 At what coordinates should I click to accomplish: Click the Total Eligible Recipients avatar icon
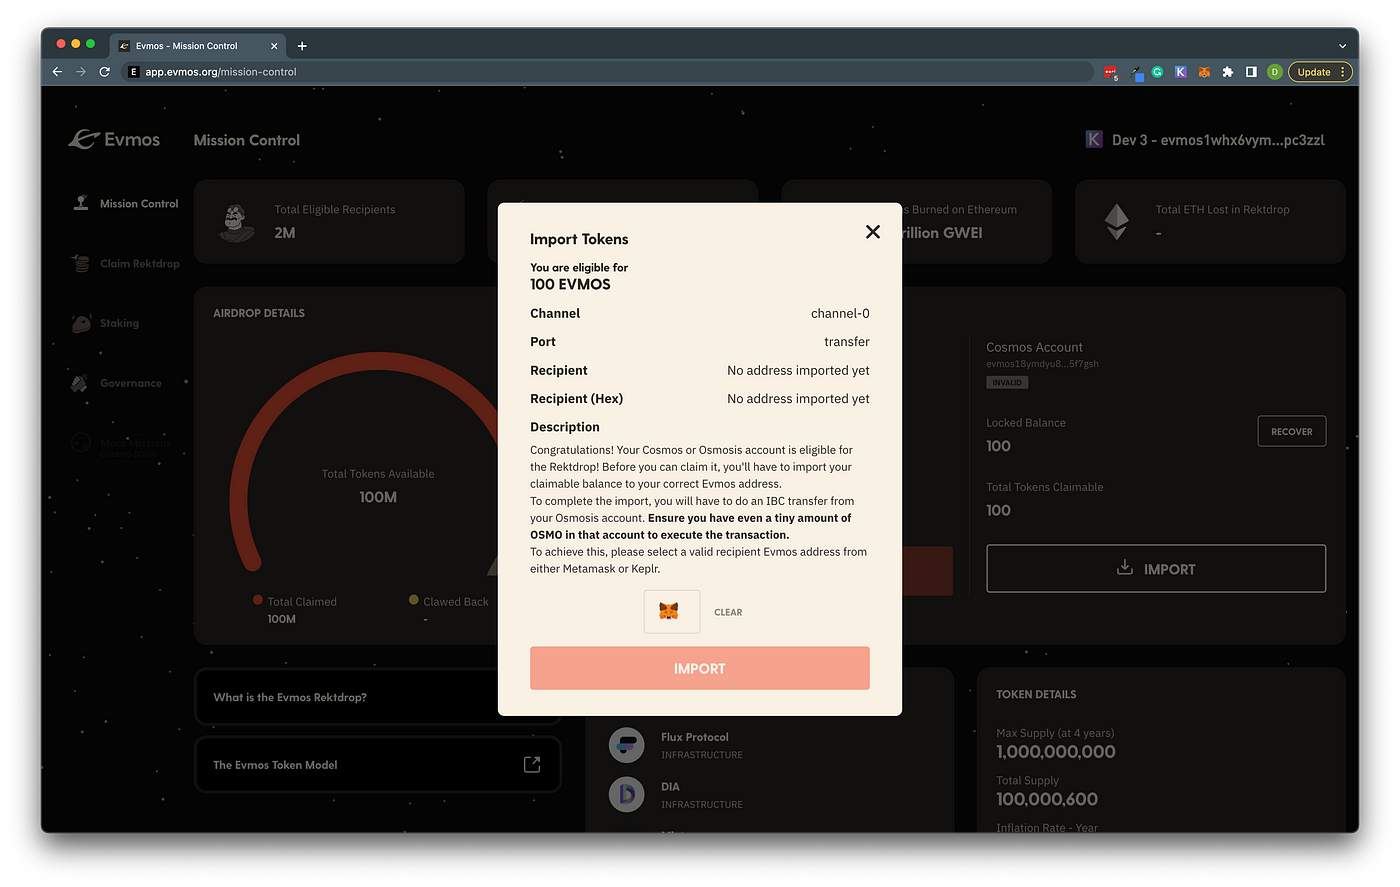tap(236, 222)
